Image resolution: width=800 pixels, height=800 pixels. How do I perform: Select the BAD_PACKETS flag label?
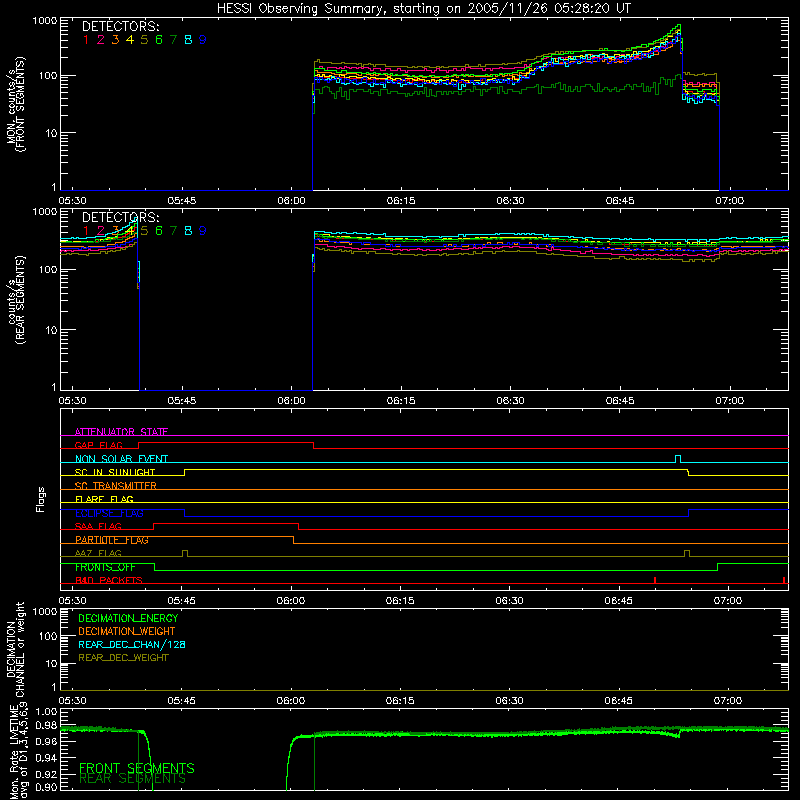[109, 580]
